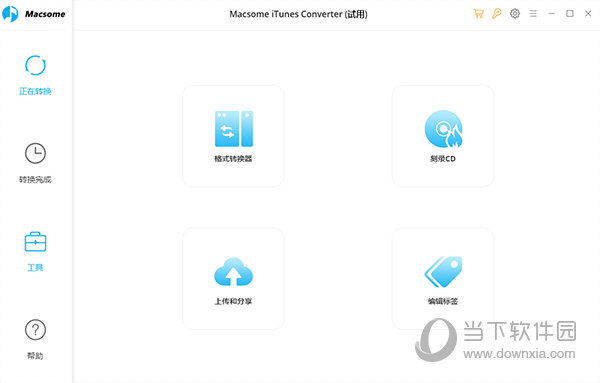Click the 上传和分享 caption
The image size is (600, 383).
pos(233,301)
